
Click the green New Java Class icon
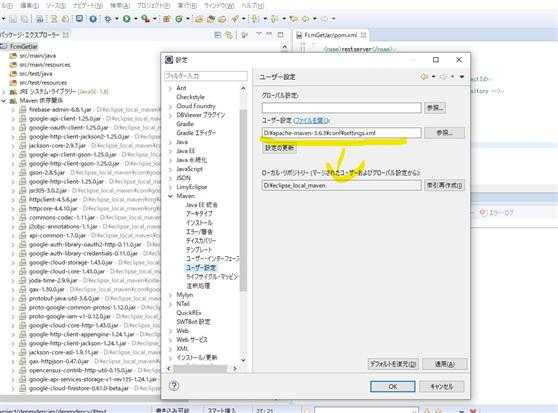coord(179,19)
